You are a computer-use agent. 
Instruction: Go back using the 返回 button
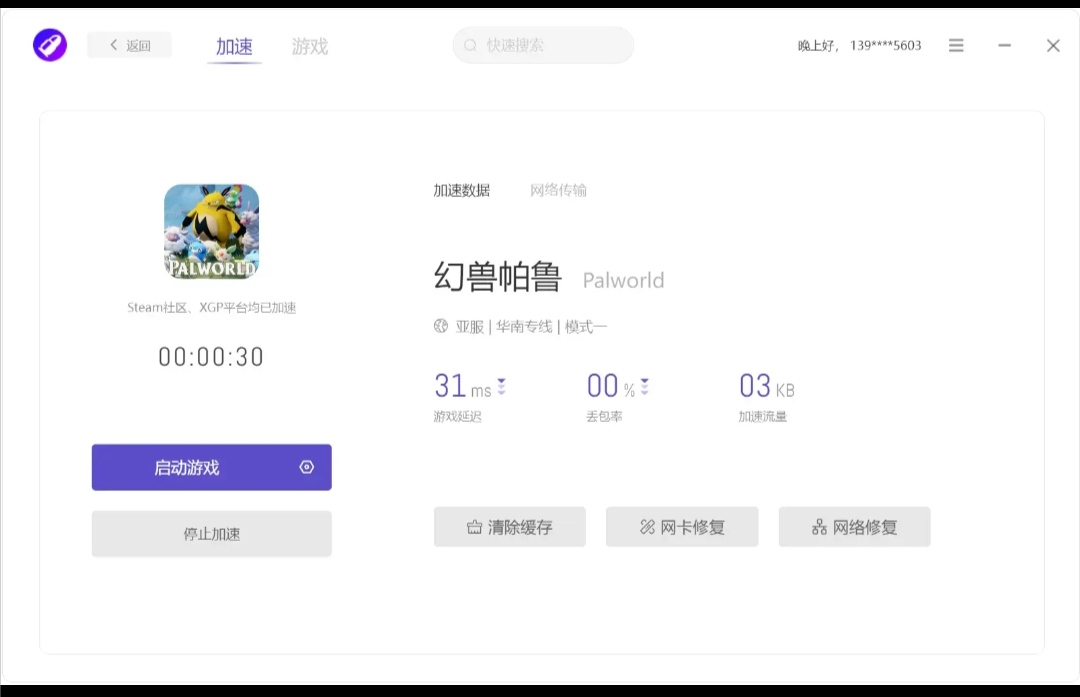(130, 45)
